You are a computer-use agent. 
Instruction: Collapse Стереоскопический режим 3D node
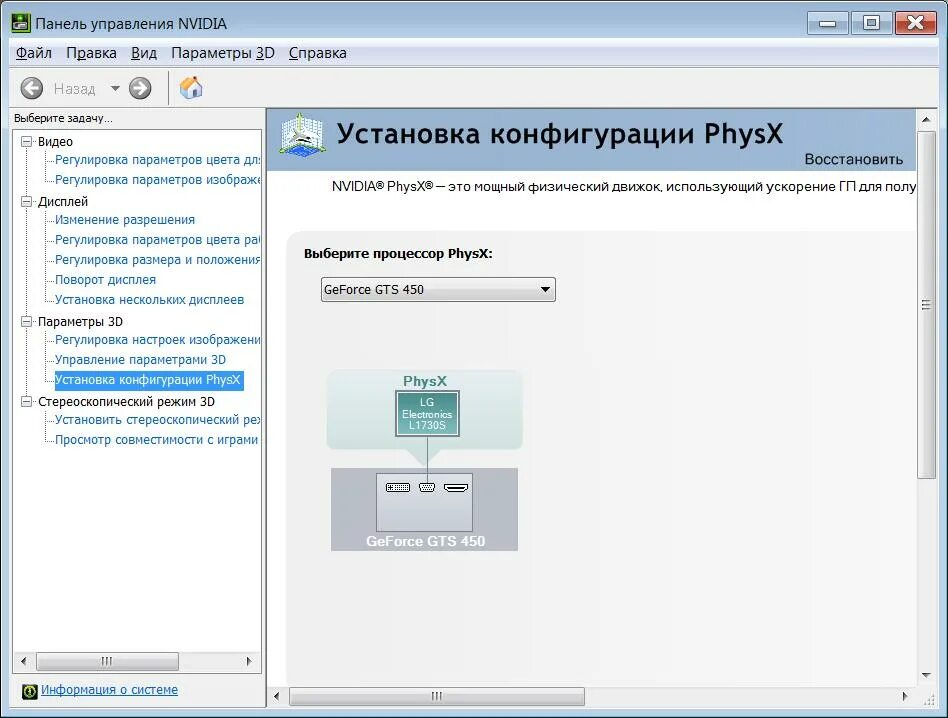click(27, 401)
